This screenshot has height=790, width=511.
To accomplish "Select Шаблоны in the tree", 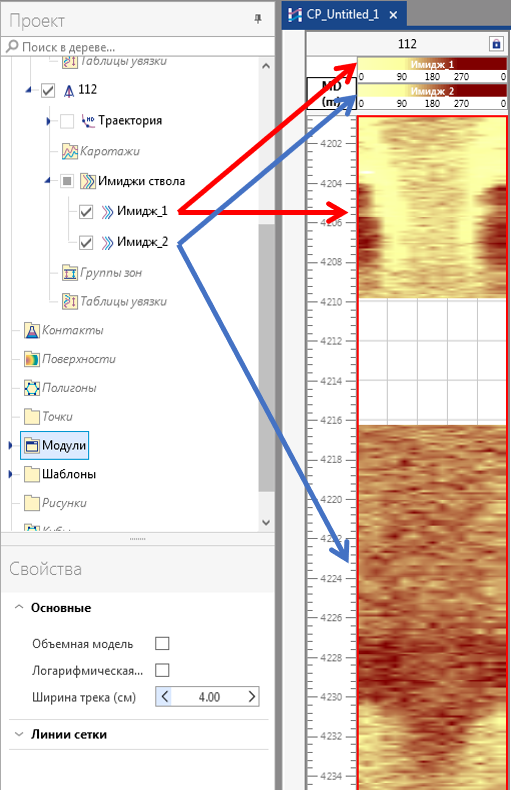I will point(69,474).
